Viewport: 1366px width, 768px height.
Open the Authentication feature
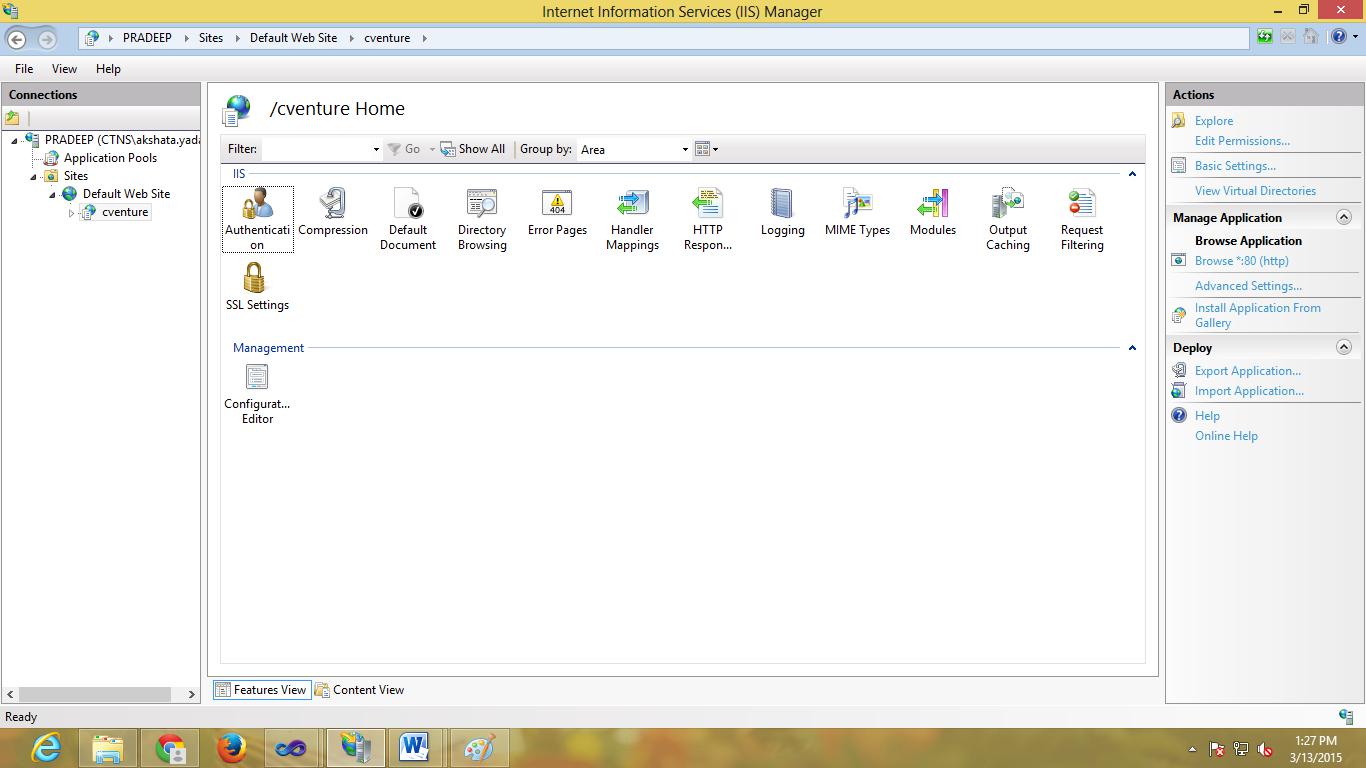click(257, 219)
